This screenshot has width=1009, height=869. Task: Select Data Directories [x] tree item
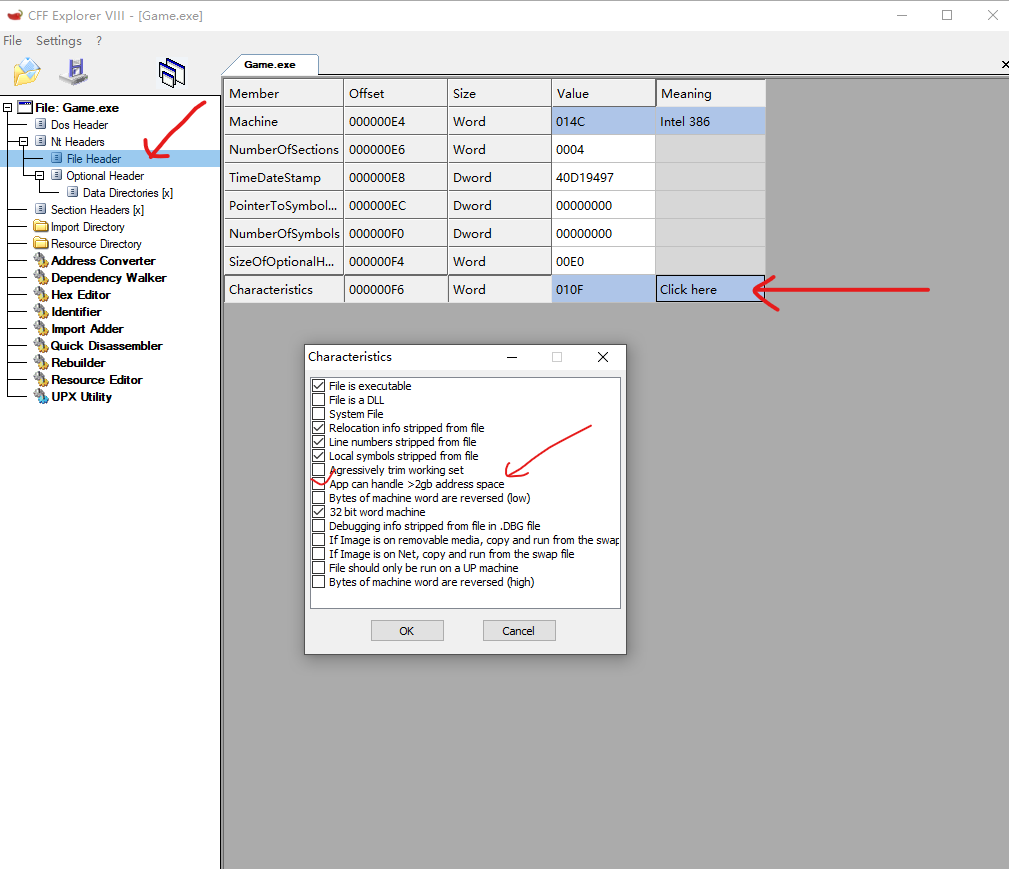pos(127,192)
